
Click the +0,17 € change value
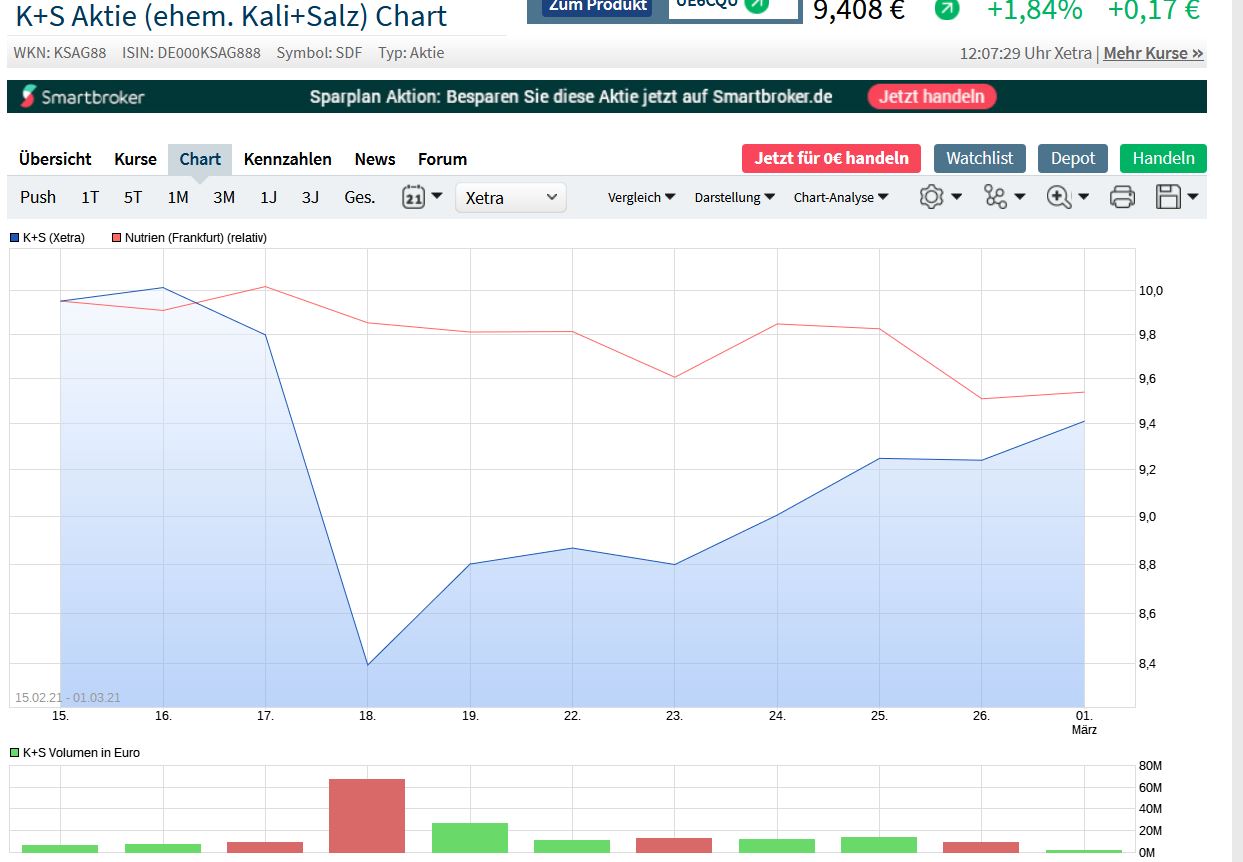pos(1153,10)
